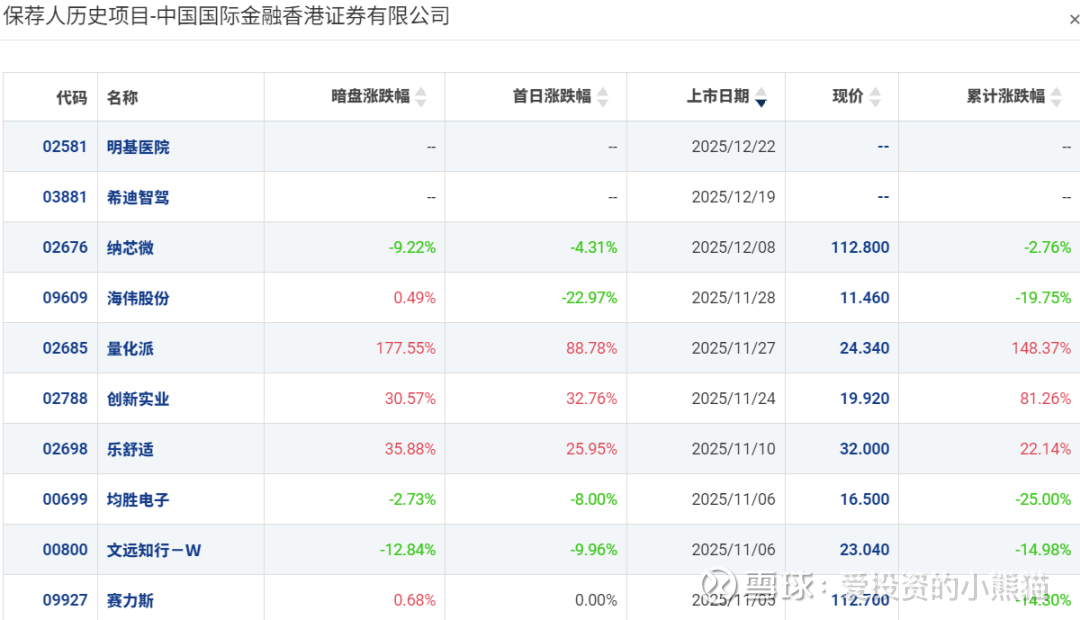Open stock 文远知行－W
The image size is (1080, 620).
pyautogui.click(x=154, y=550)
